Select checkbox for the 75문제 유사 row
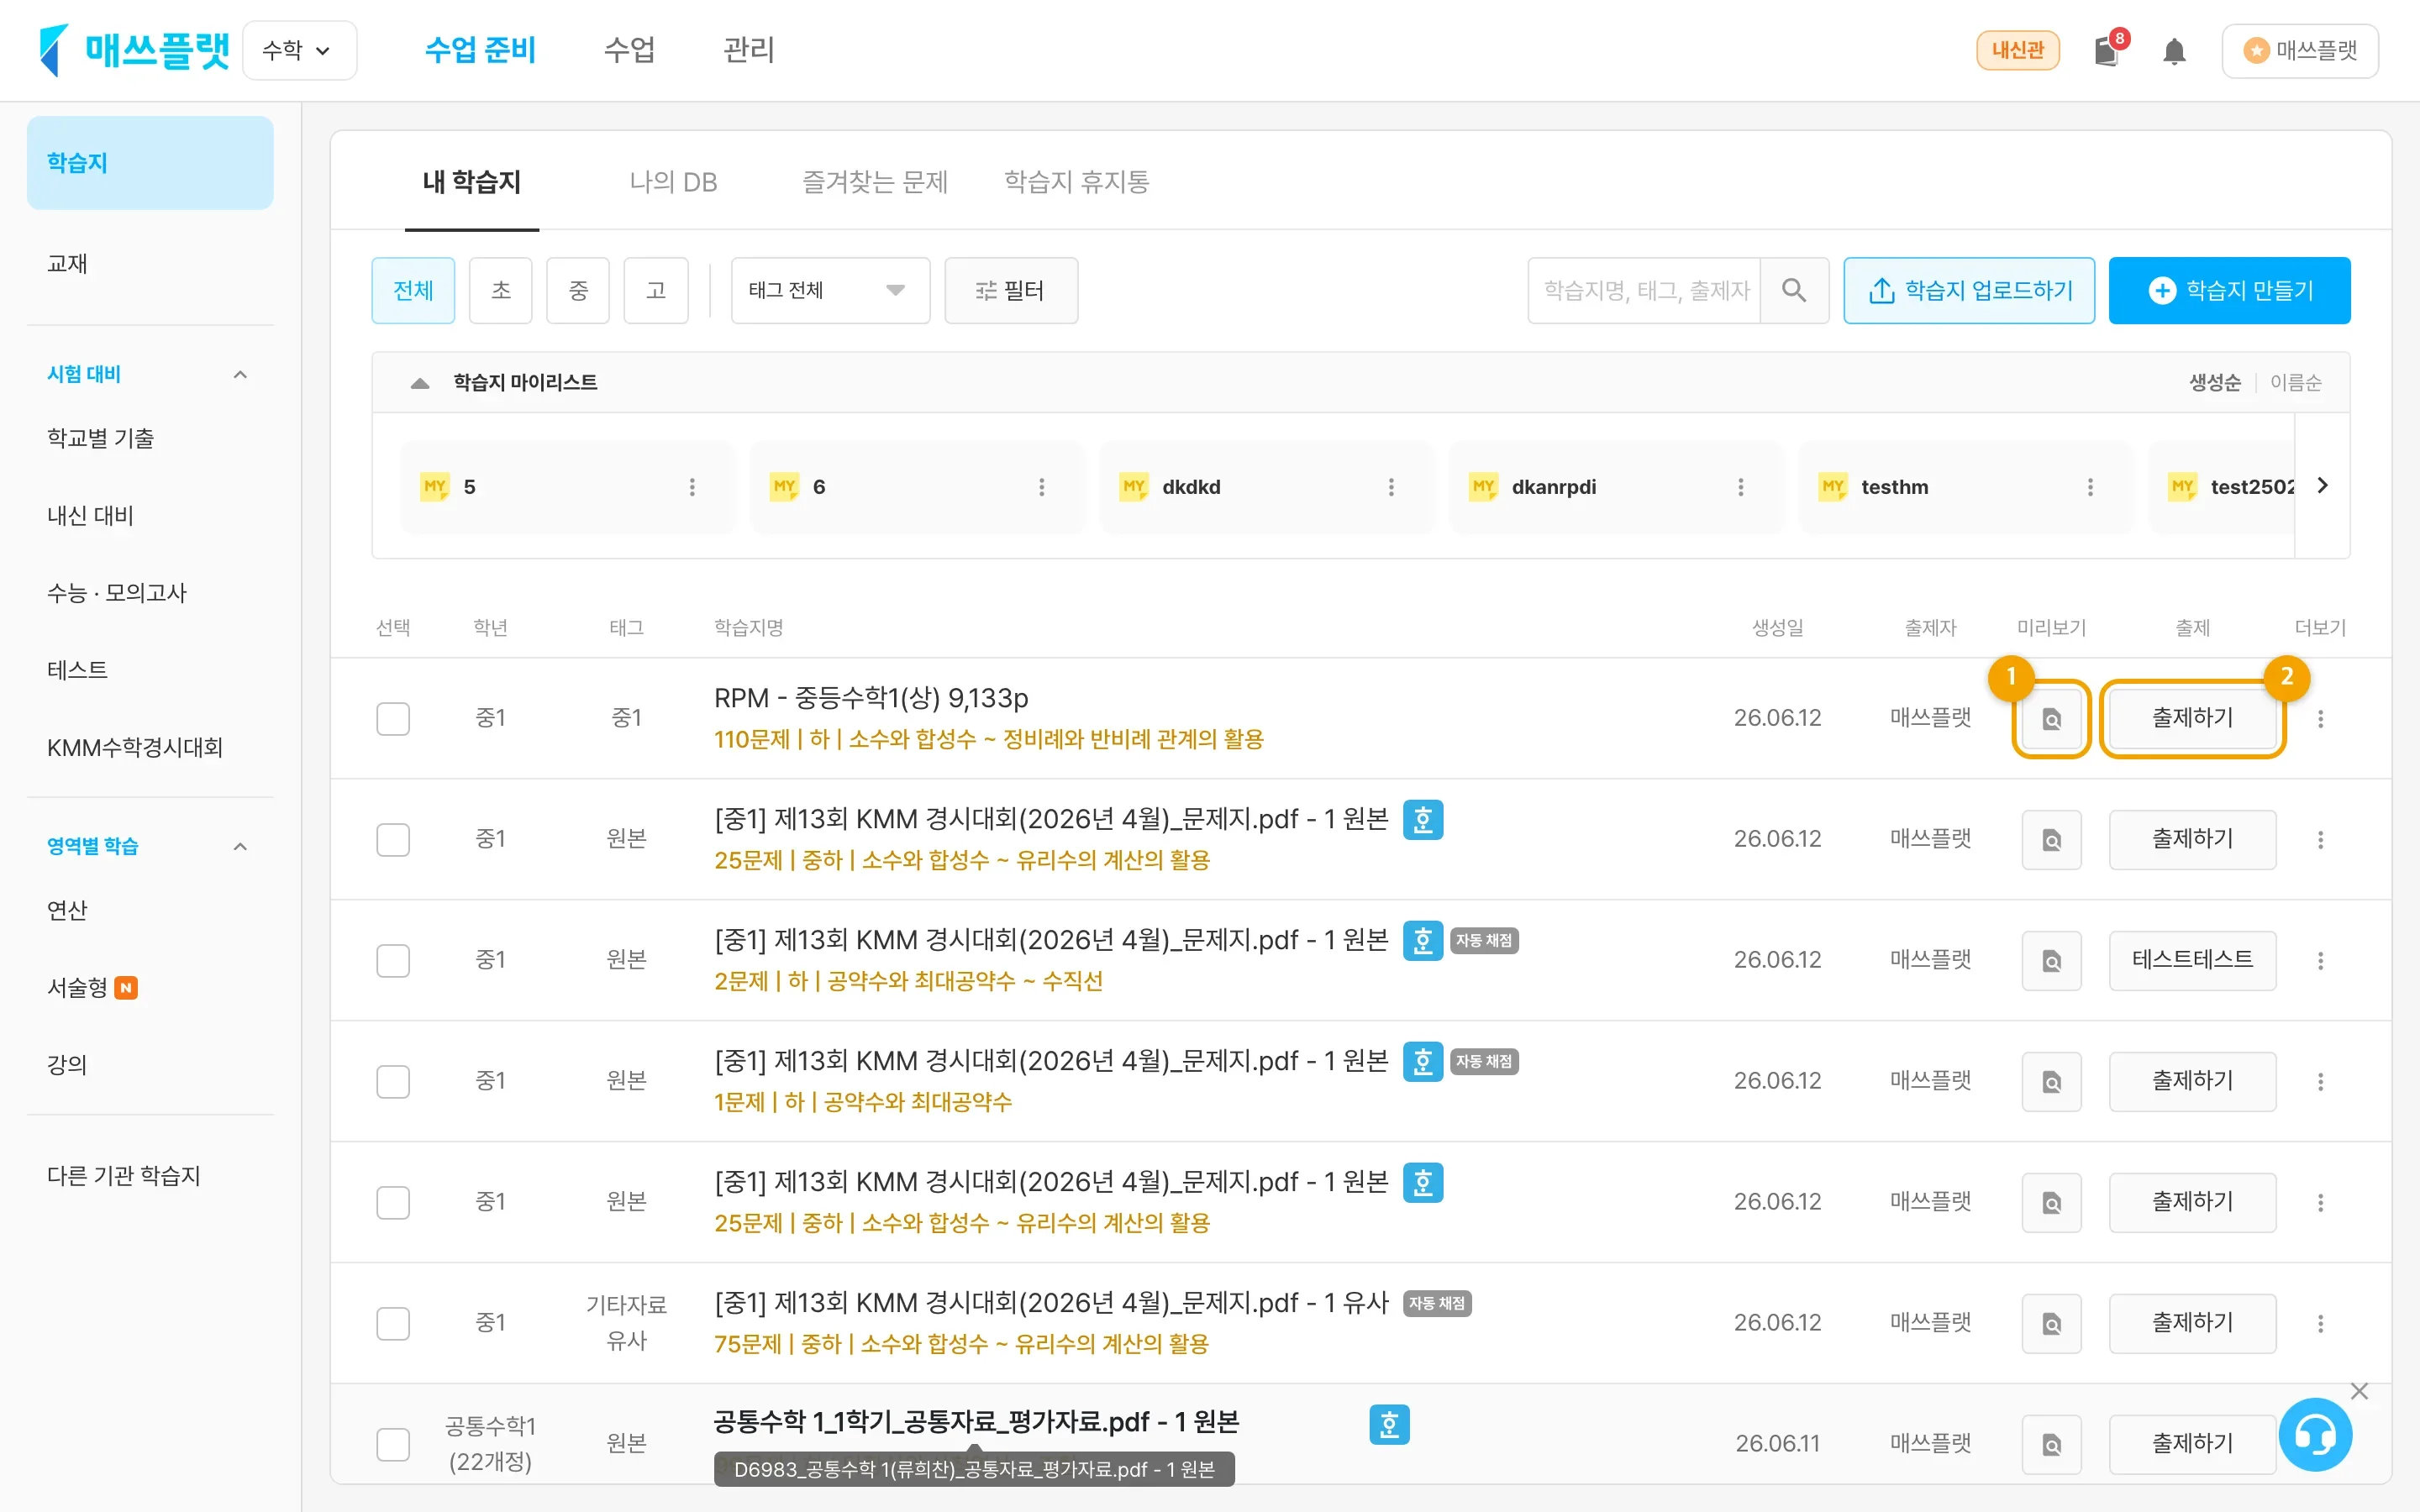Screen dimensions: 2420x1512 pos(393,1323)
